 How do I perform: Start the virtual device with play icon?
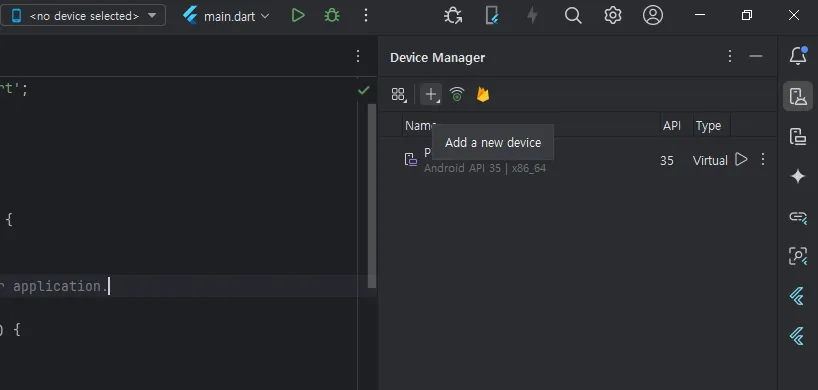[741, 159]
